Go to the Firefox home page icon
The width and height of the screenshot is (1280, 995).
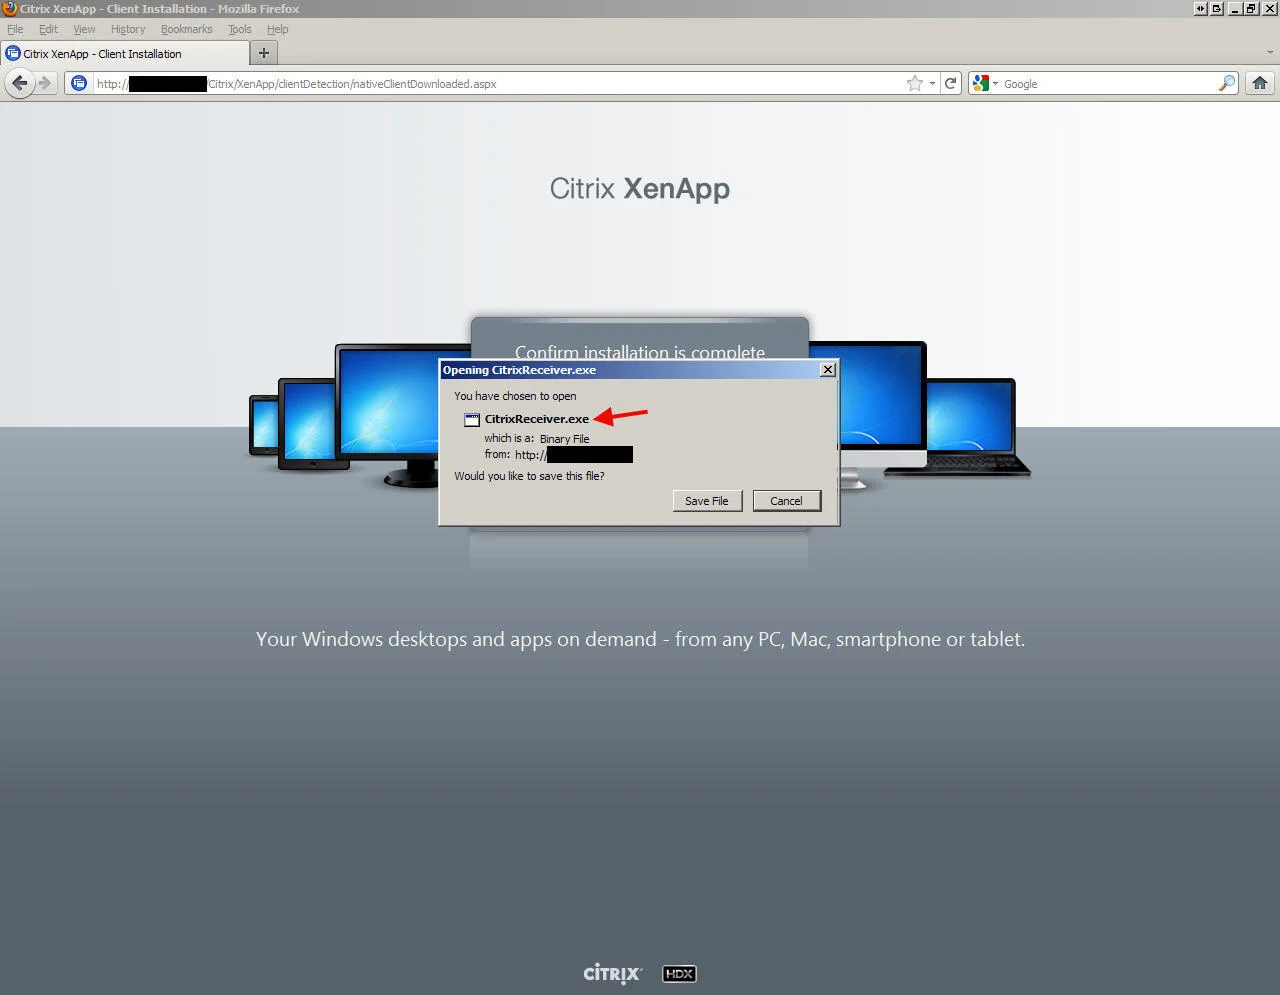pos(1260,83)
